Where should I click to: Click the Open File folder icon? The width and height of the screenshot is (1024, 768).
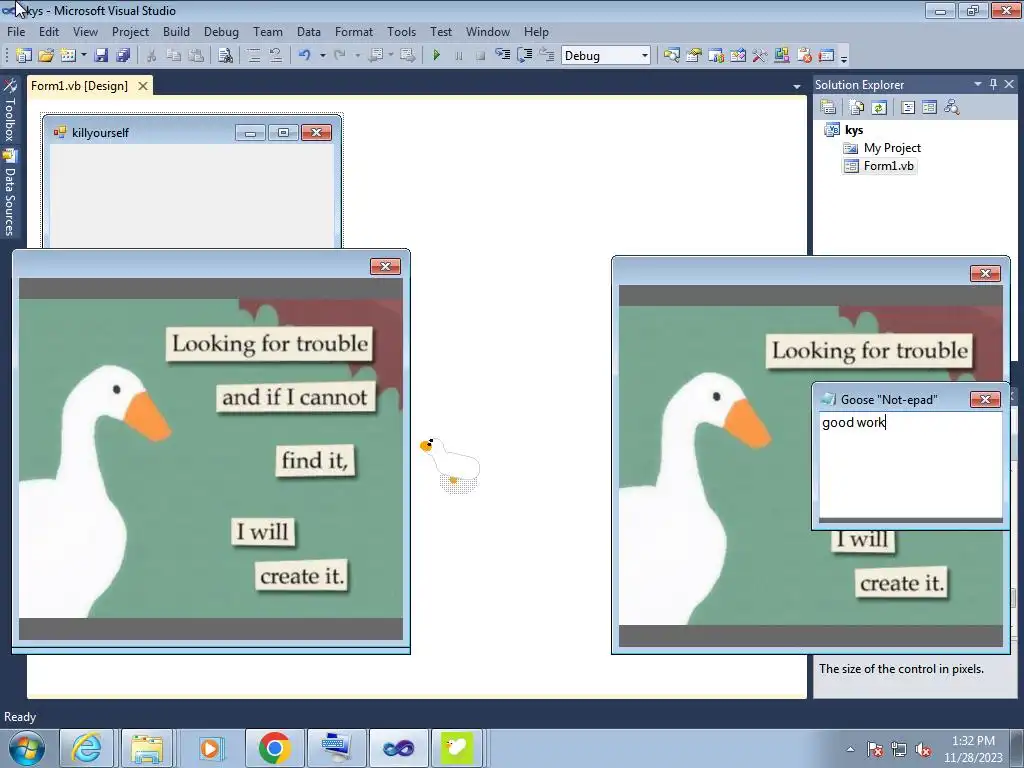[46, 56]
